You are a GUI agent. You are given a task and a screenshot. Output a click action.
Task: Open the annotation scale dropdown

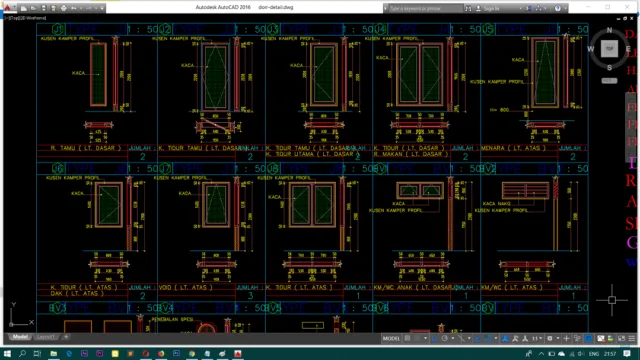[x=536, y=338]
